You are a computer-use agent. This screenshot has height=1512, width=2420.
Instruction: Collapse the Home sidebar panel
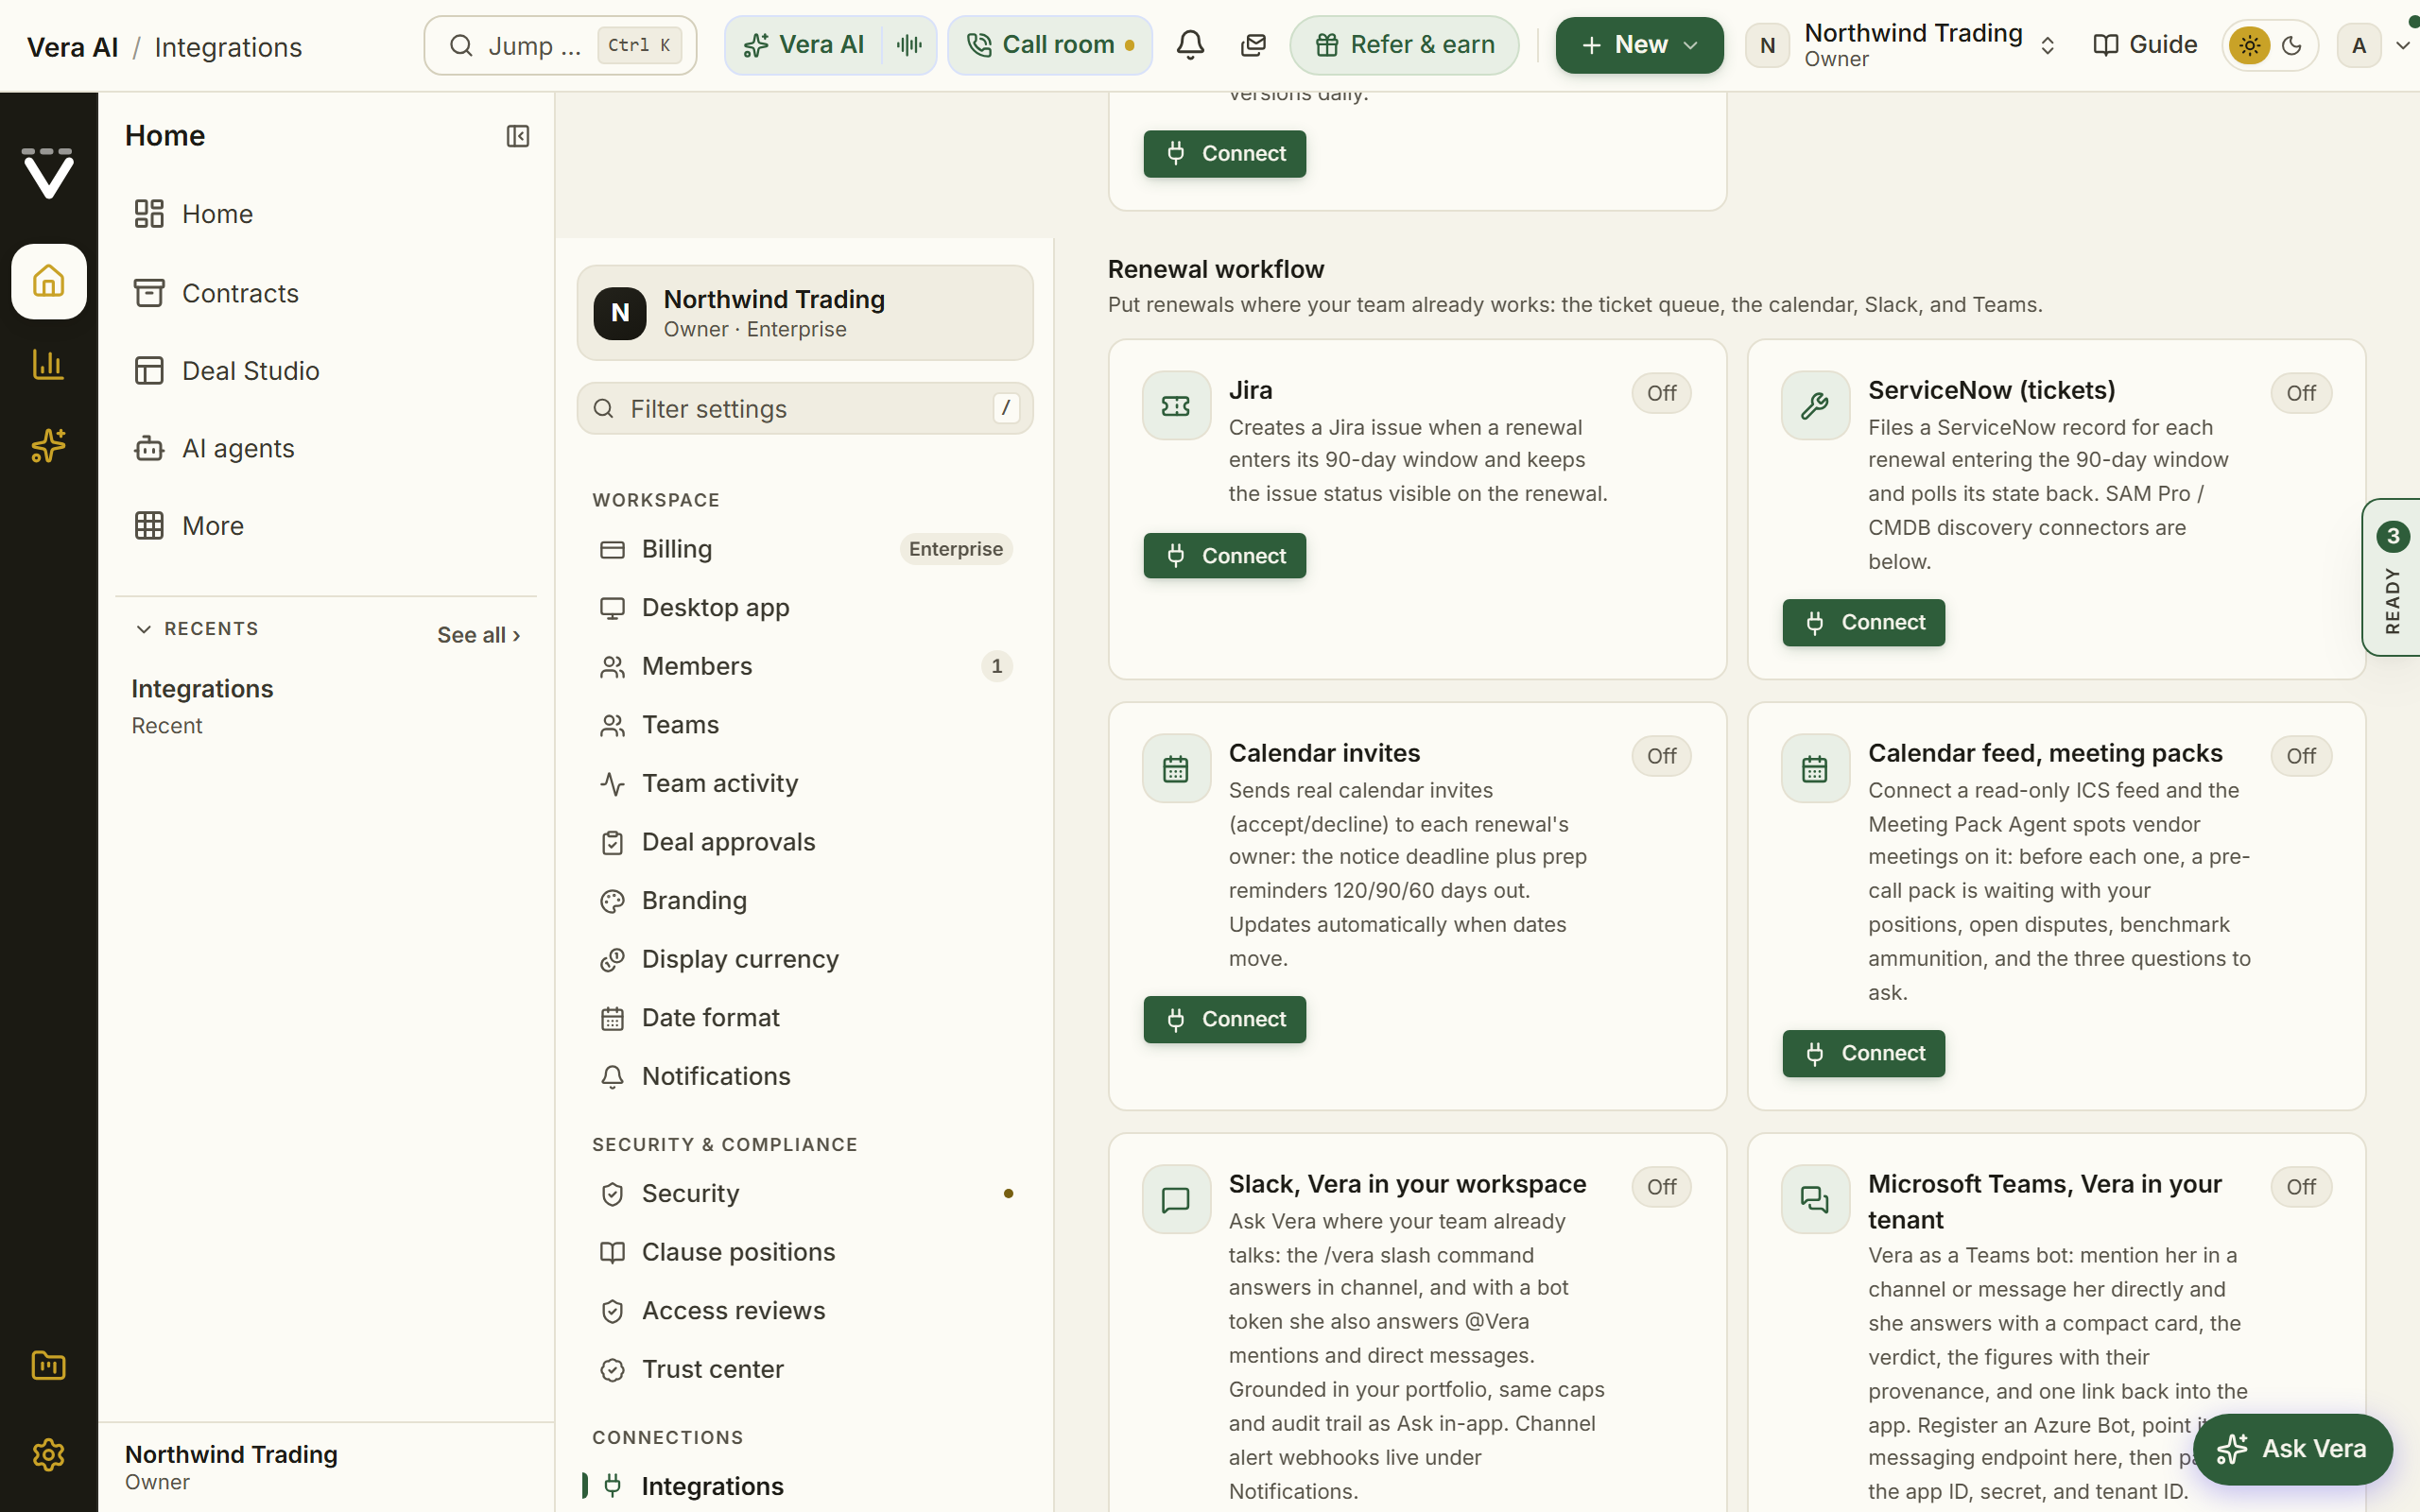point(517,136)
